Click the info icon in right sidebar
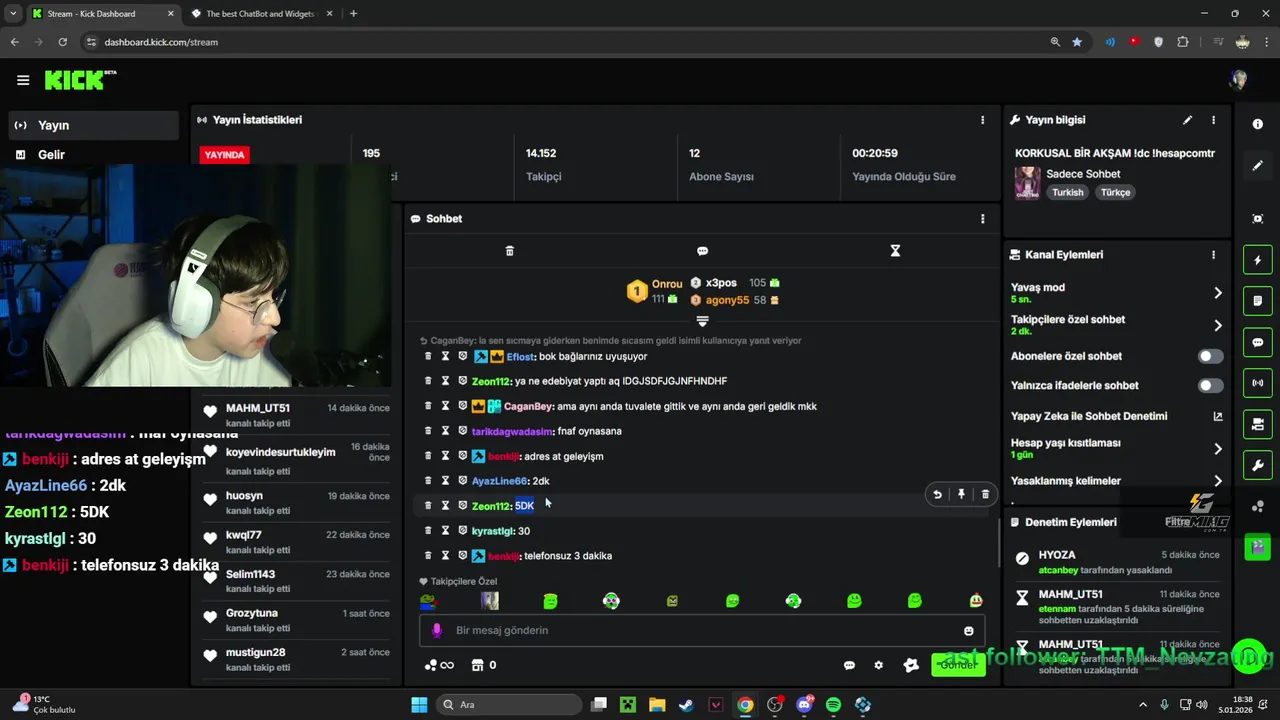 click(x=1257, y=124)
